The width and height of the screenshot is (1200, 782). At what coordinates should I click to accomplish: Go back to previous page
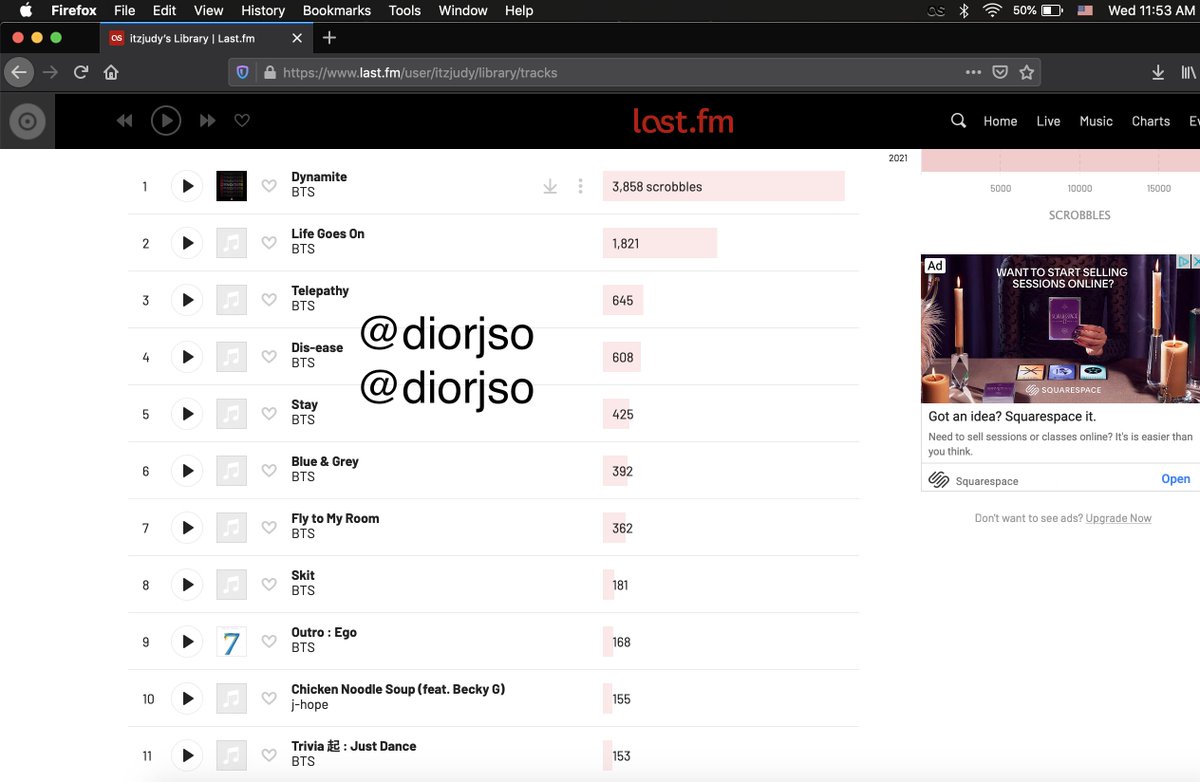19,72
